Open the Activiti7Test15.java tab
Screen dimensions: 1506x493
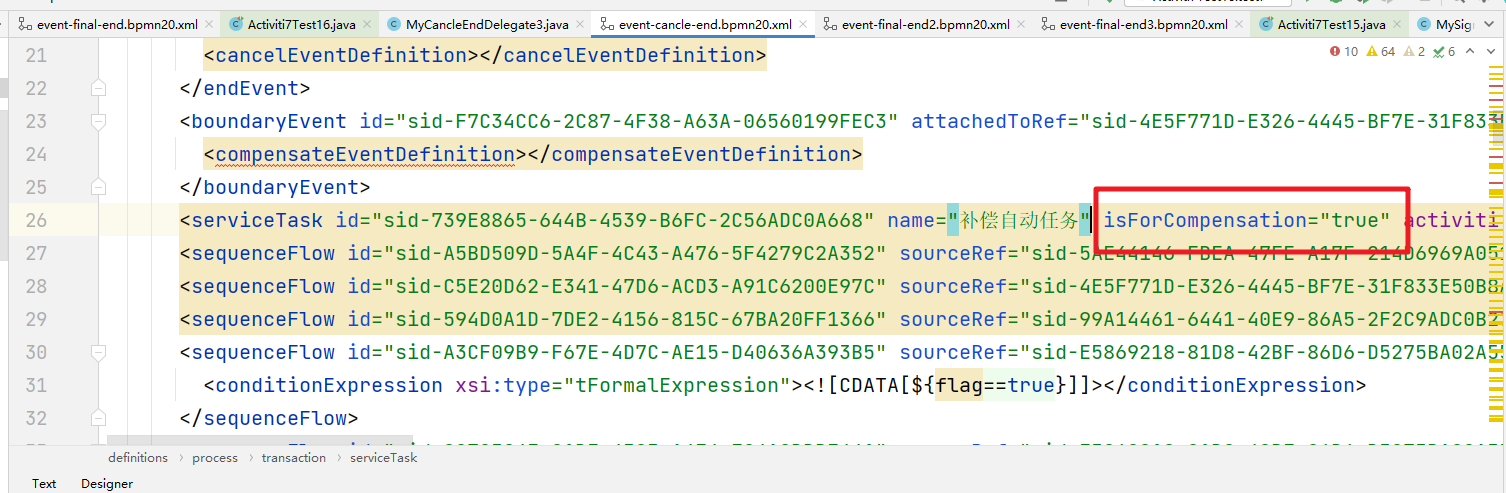tap(1330, 24)
